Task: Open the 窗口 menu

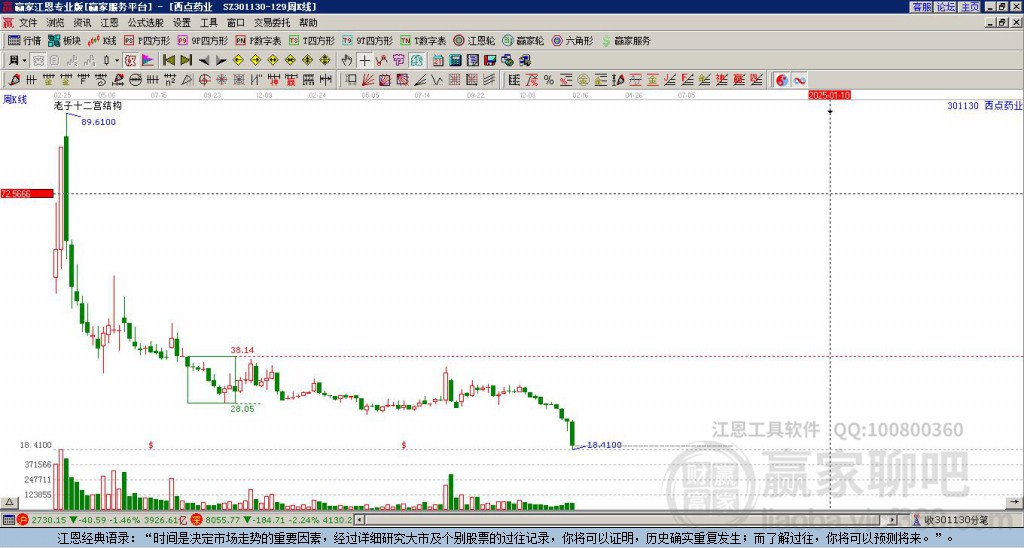Action: pyautogui.click(x=236, y=23)
